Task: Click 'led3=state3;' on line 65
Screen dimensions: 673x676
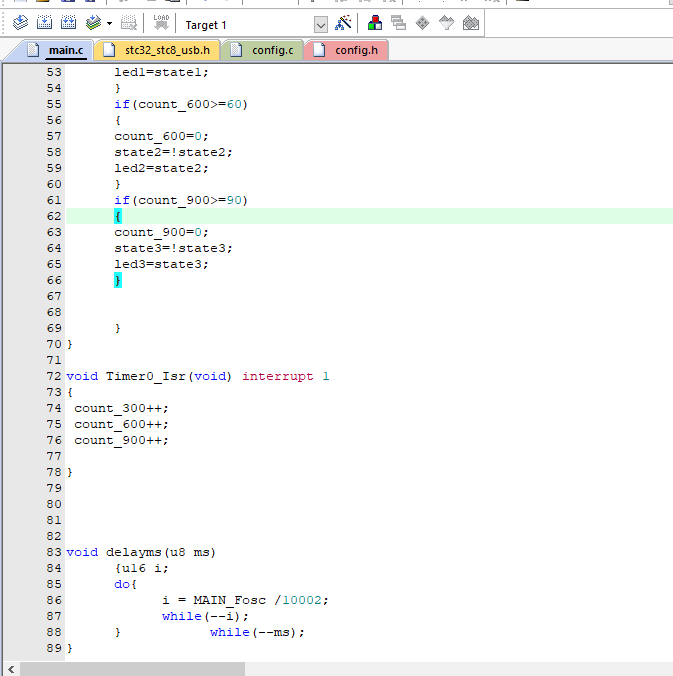Action: [161, 264]
